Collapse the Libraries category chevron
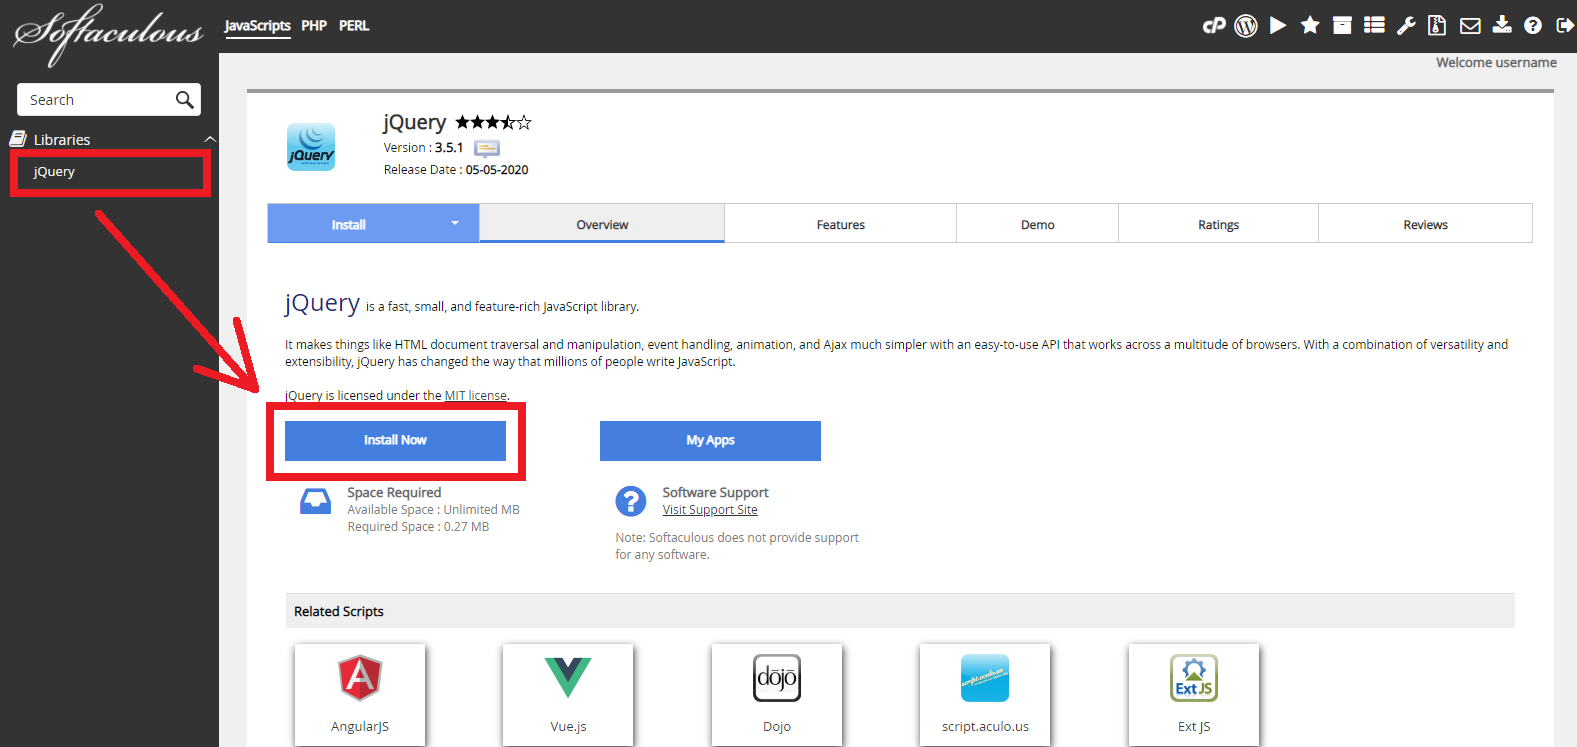1577x747 pixels. 209,139
